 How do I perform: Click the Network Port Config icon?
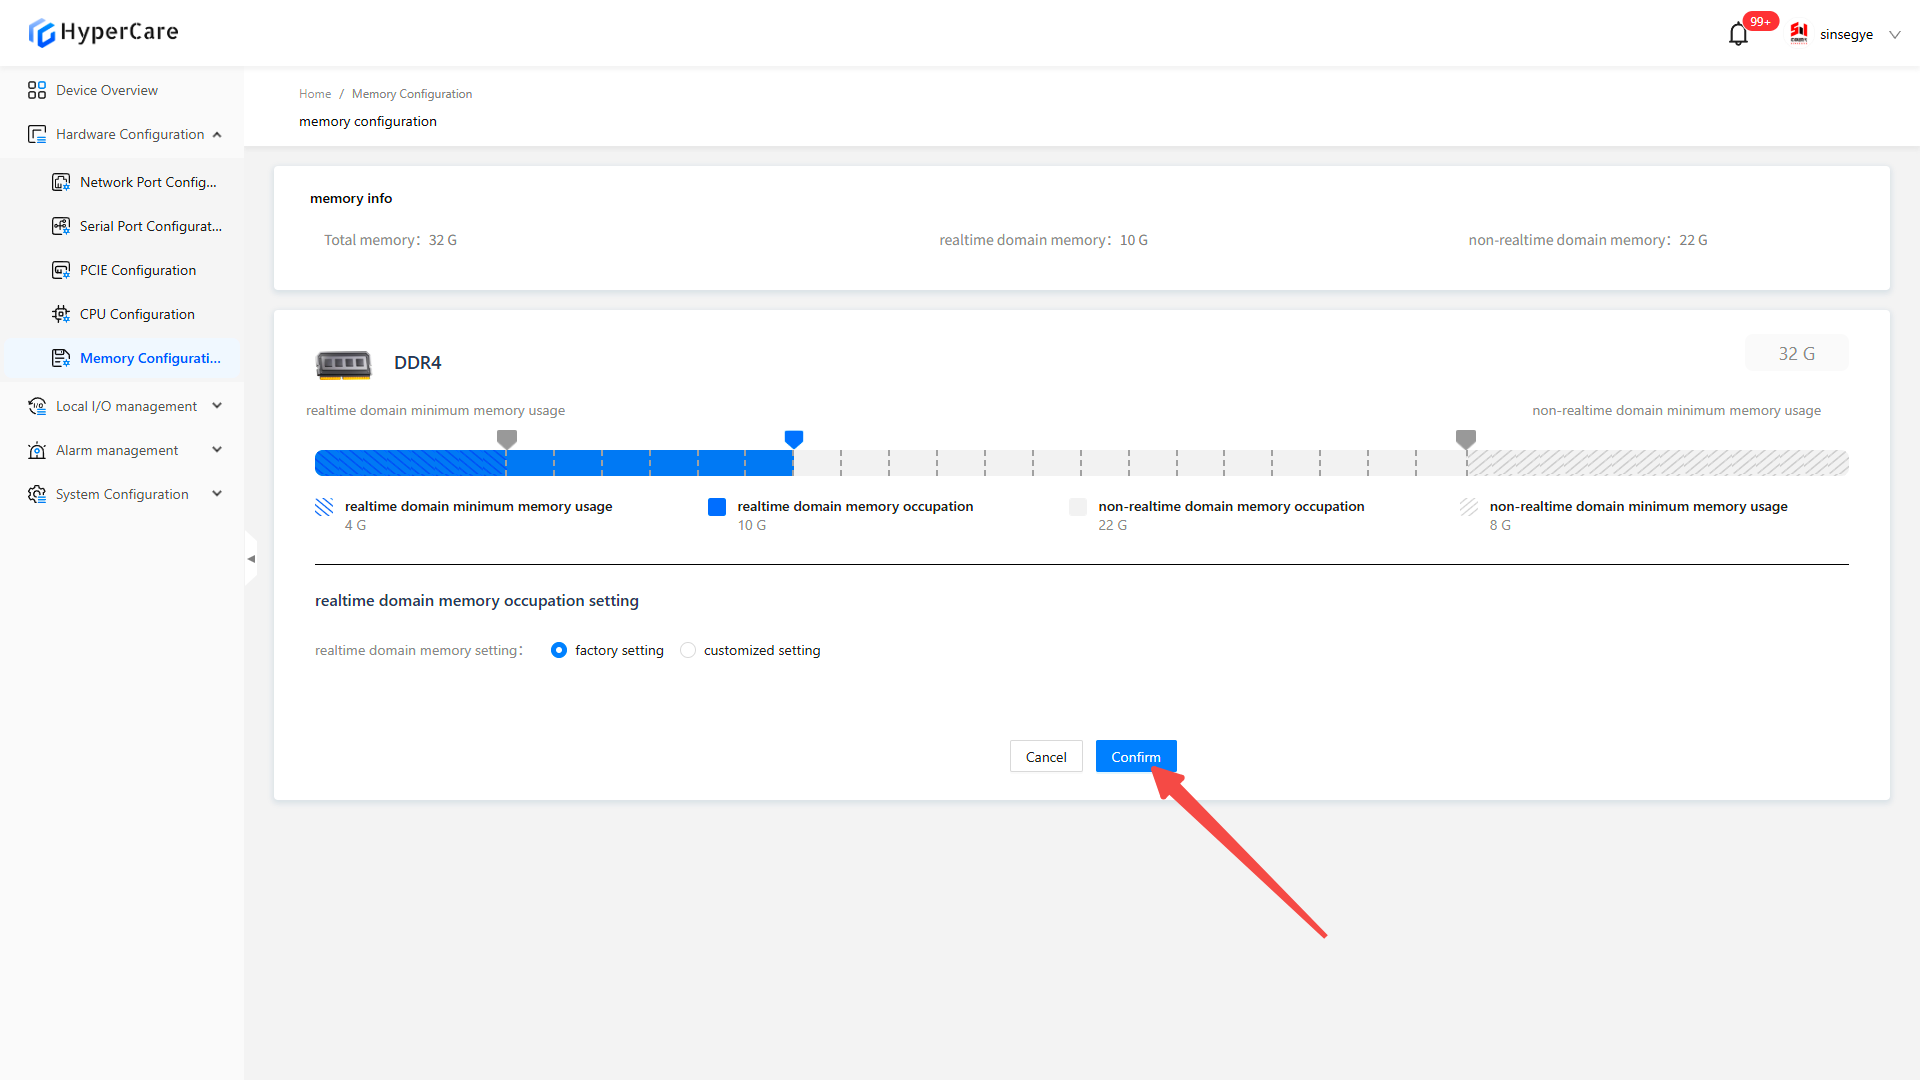click(61, 182)
